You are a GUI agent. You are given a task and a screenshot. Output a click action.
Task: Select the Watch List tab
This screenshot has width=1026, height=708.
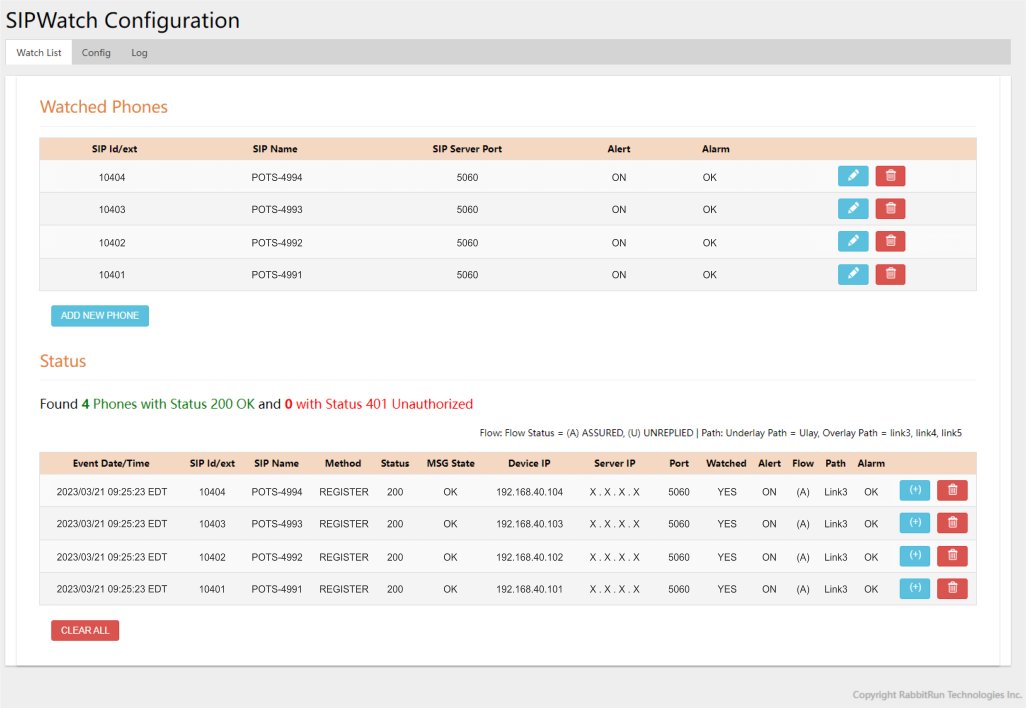click(x=39, y=53)
